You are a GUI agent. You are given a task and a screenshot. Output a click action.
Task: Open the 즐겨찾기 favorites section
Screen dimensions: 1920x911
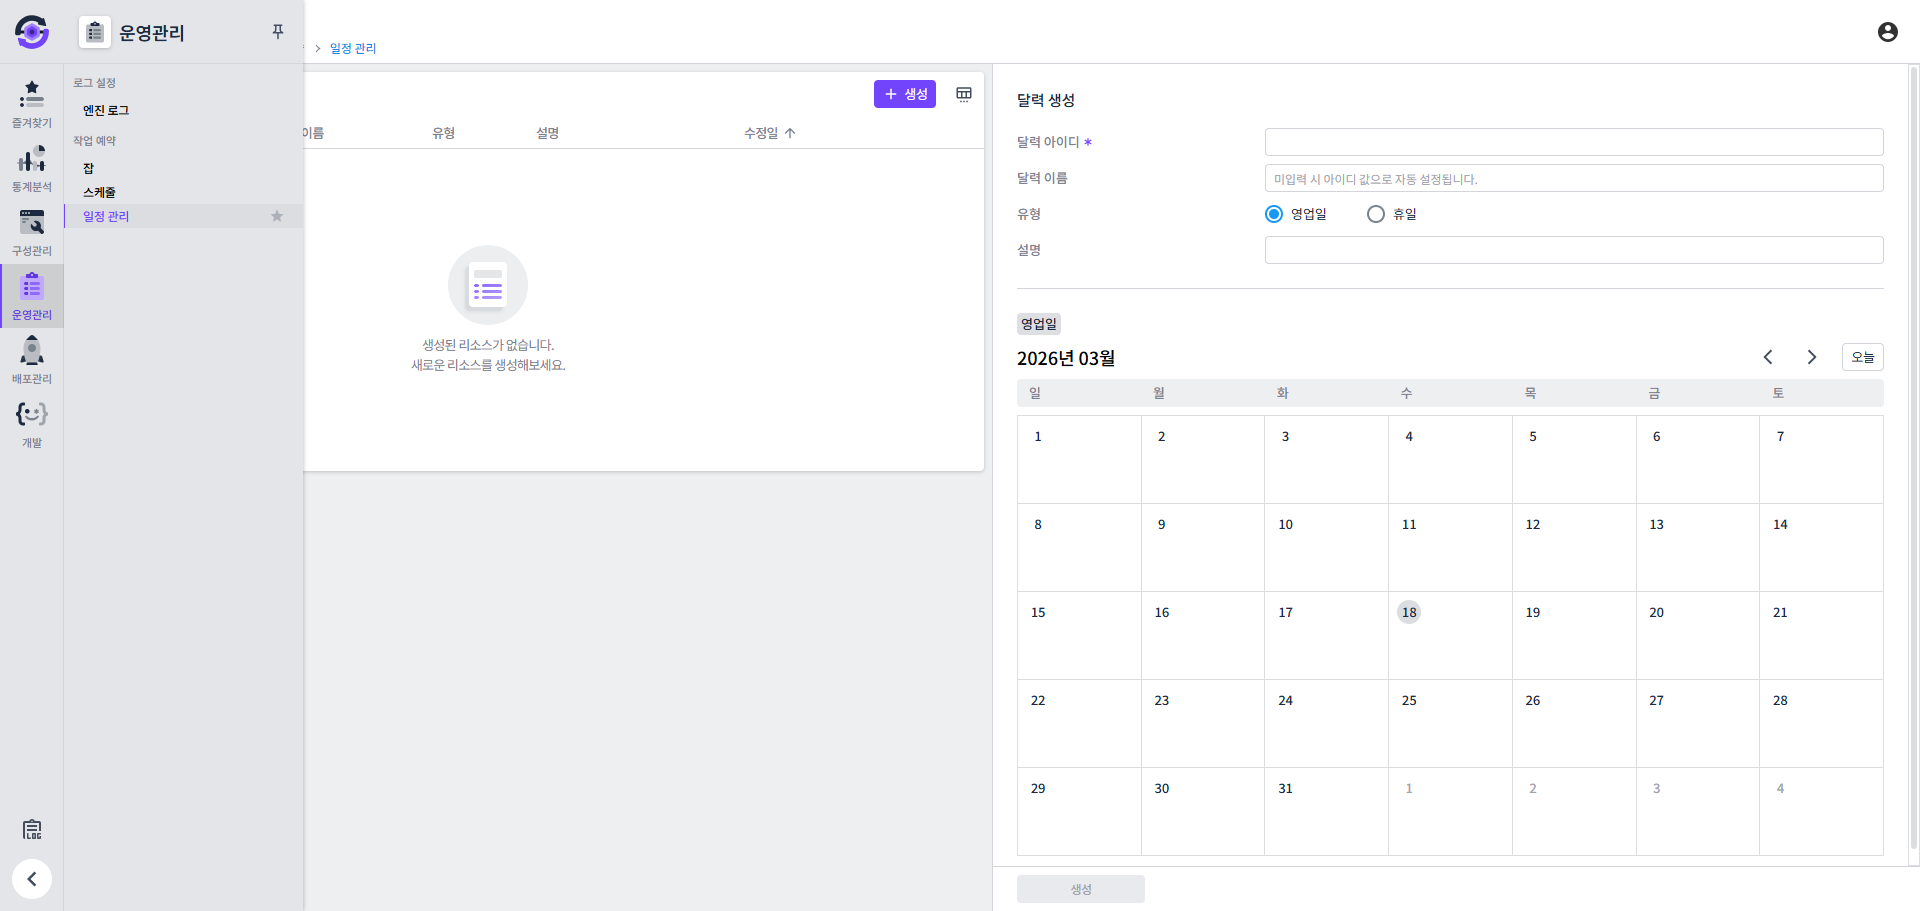tap(32, 104)
